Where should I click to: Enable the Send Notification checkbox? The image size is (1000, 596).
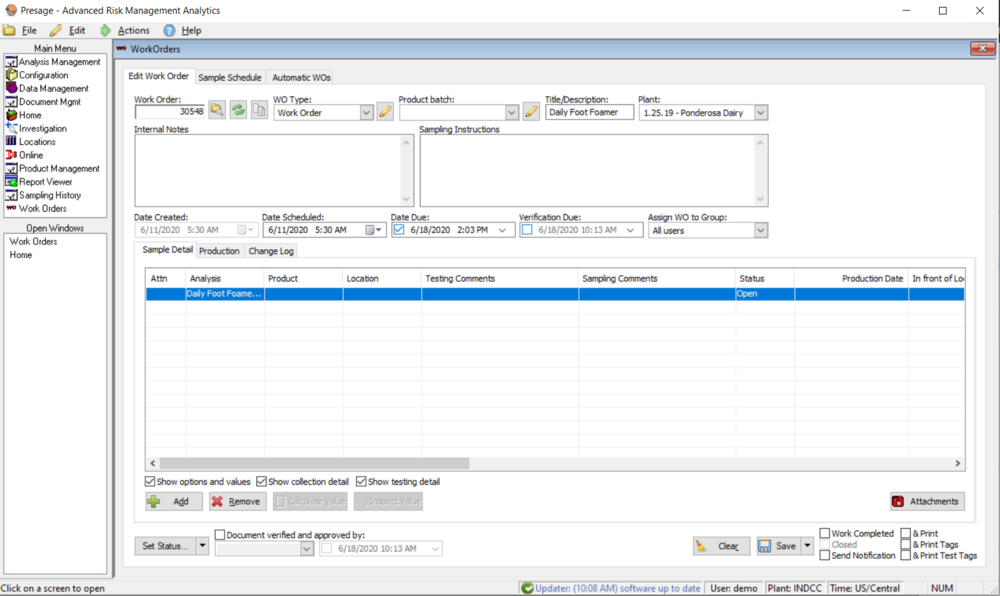click(x=825, y=555)
